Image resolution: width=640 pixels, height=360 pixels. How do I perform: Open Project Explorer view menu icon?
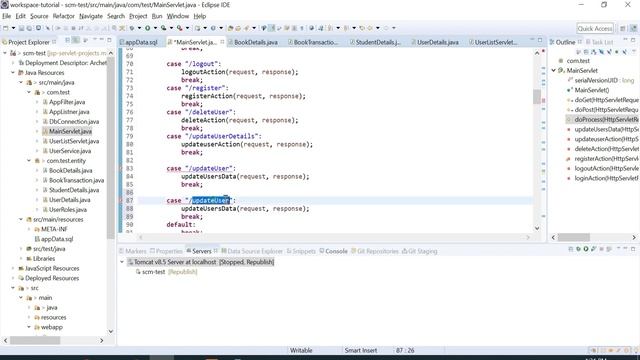point(95,39)
